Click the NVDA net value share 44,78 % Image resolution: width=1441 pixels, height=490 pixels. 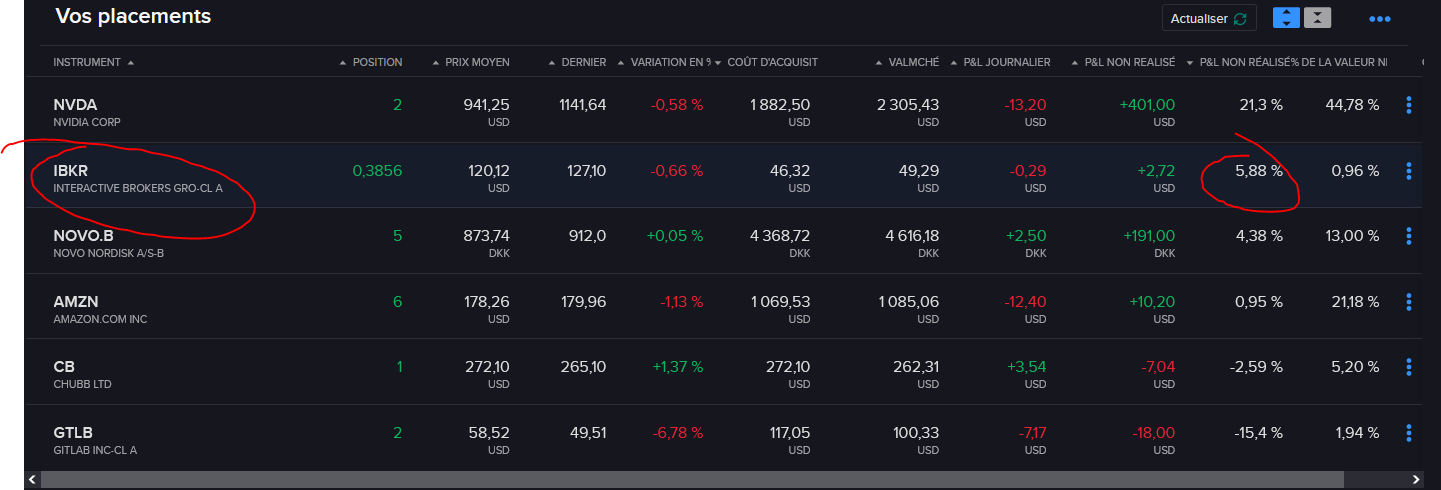pyautogui.click(x=1352, y=105)
